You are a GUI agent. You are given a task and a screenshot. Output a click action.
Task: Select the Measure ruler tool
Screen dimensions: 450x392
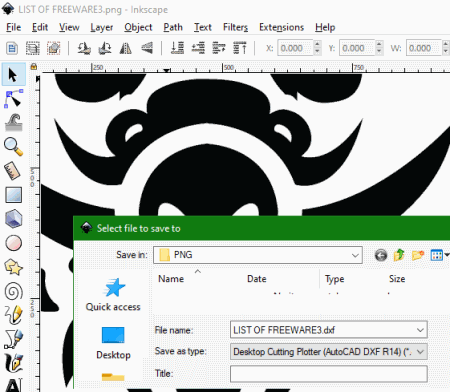[13, 171]
